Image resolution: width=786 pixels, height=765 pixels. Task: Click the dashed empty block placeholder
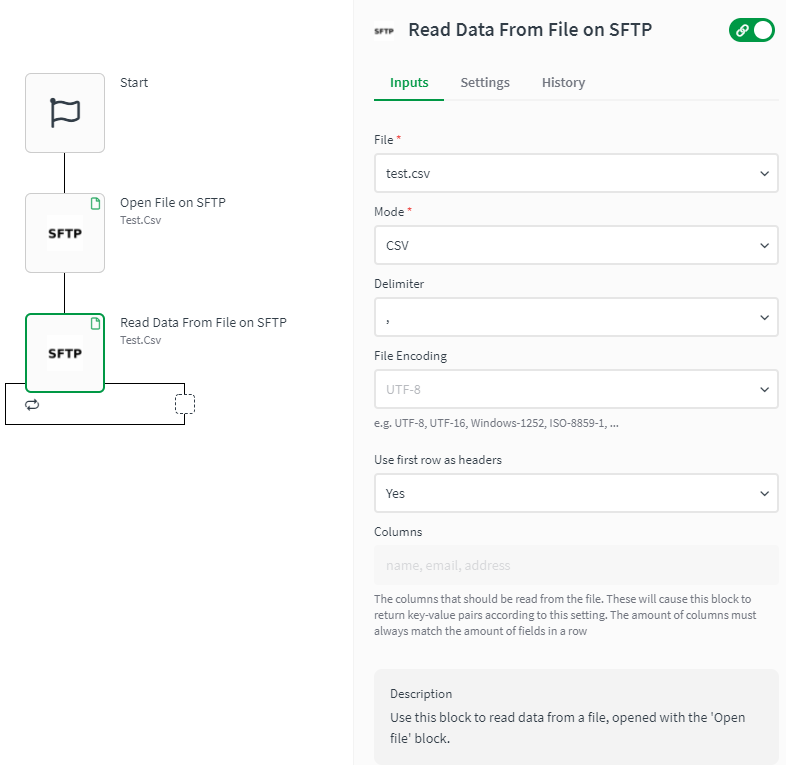click(185, 404)
